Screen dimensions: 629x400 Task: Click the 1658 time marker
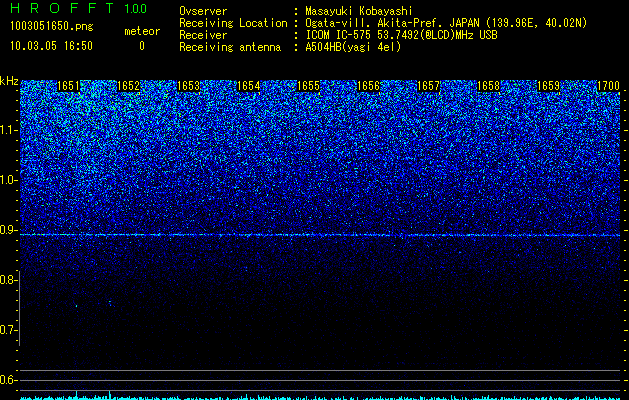pos(489,86)
